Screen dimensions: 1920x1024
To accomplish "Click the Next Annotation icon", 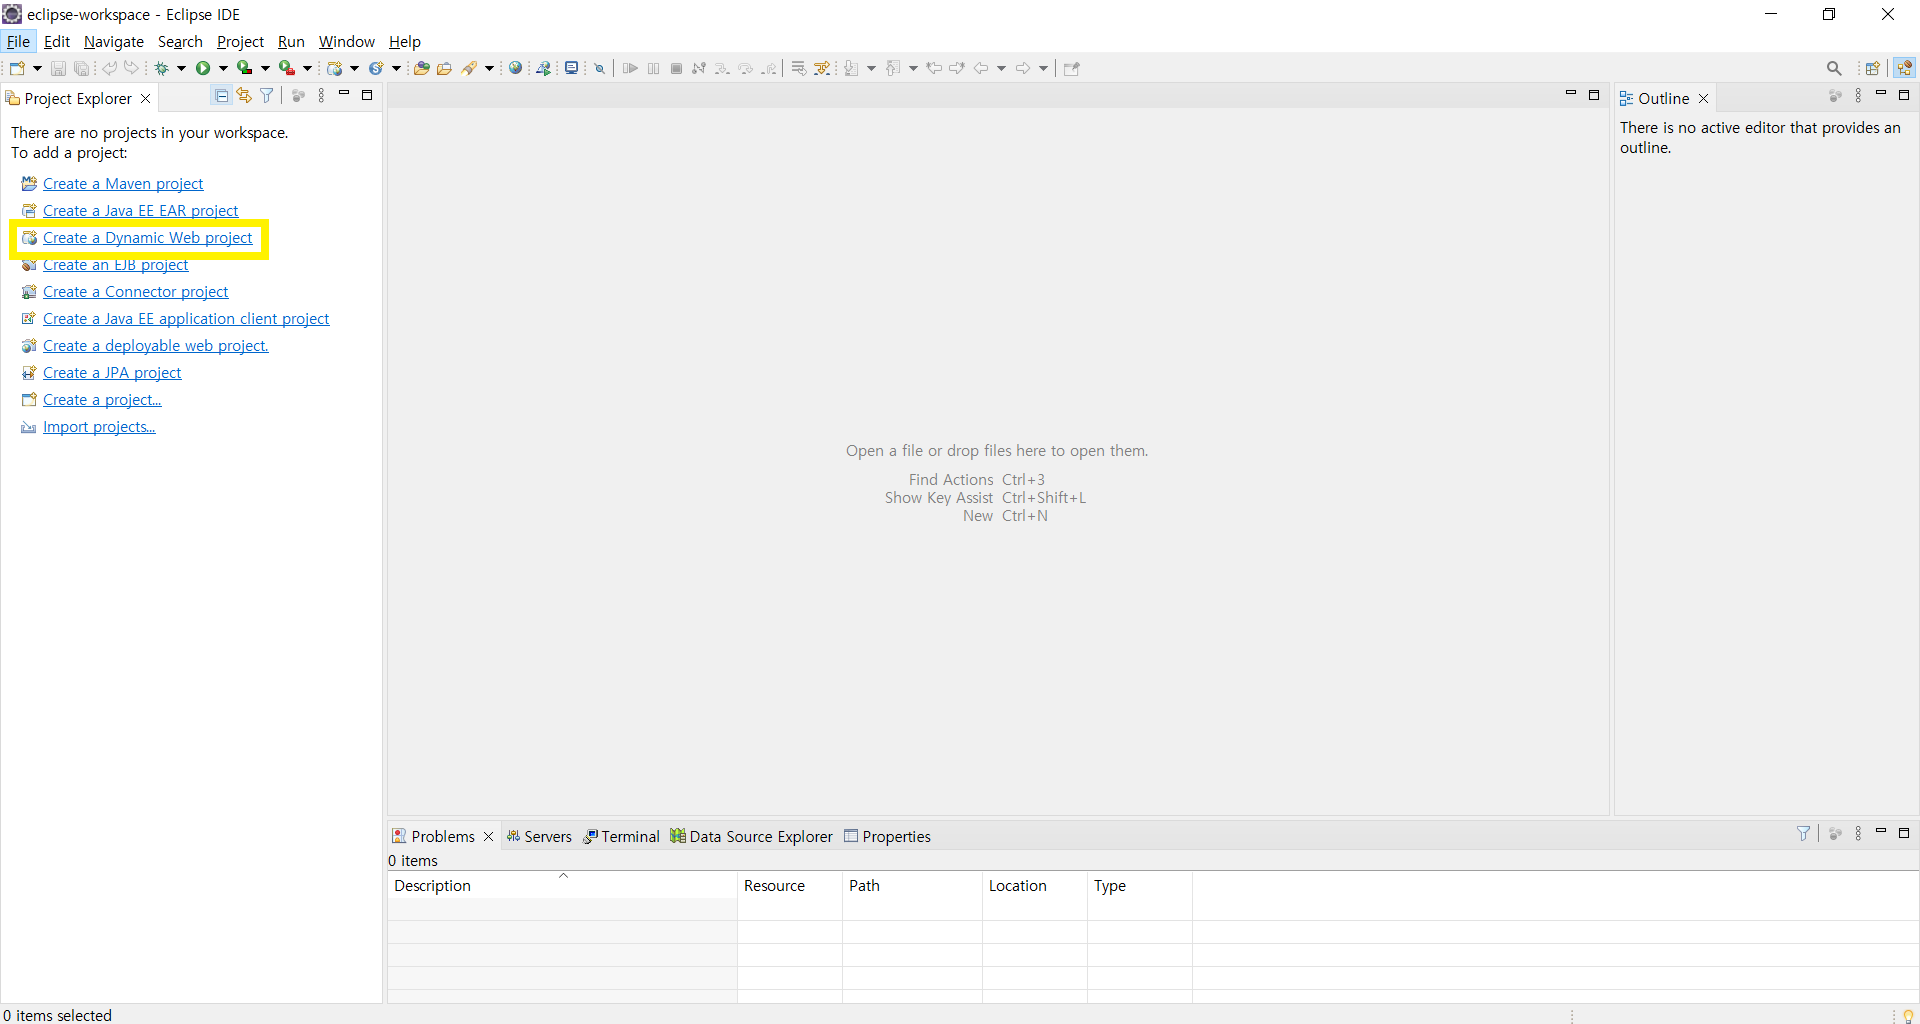I will 851,68.
